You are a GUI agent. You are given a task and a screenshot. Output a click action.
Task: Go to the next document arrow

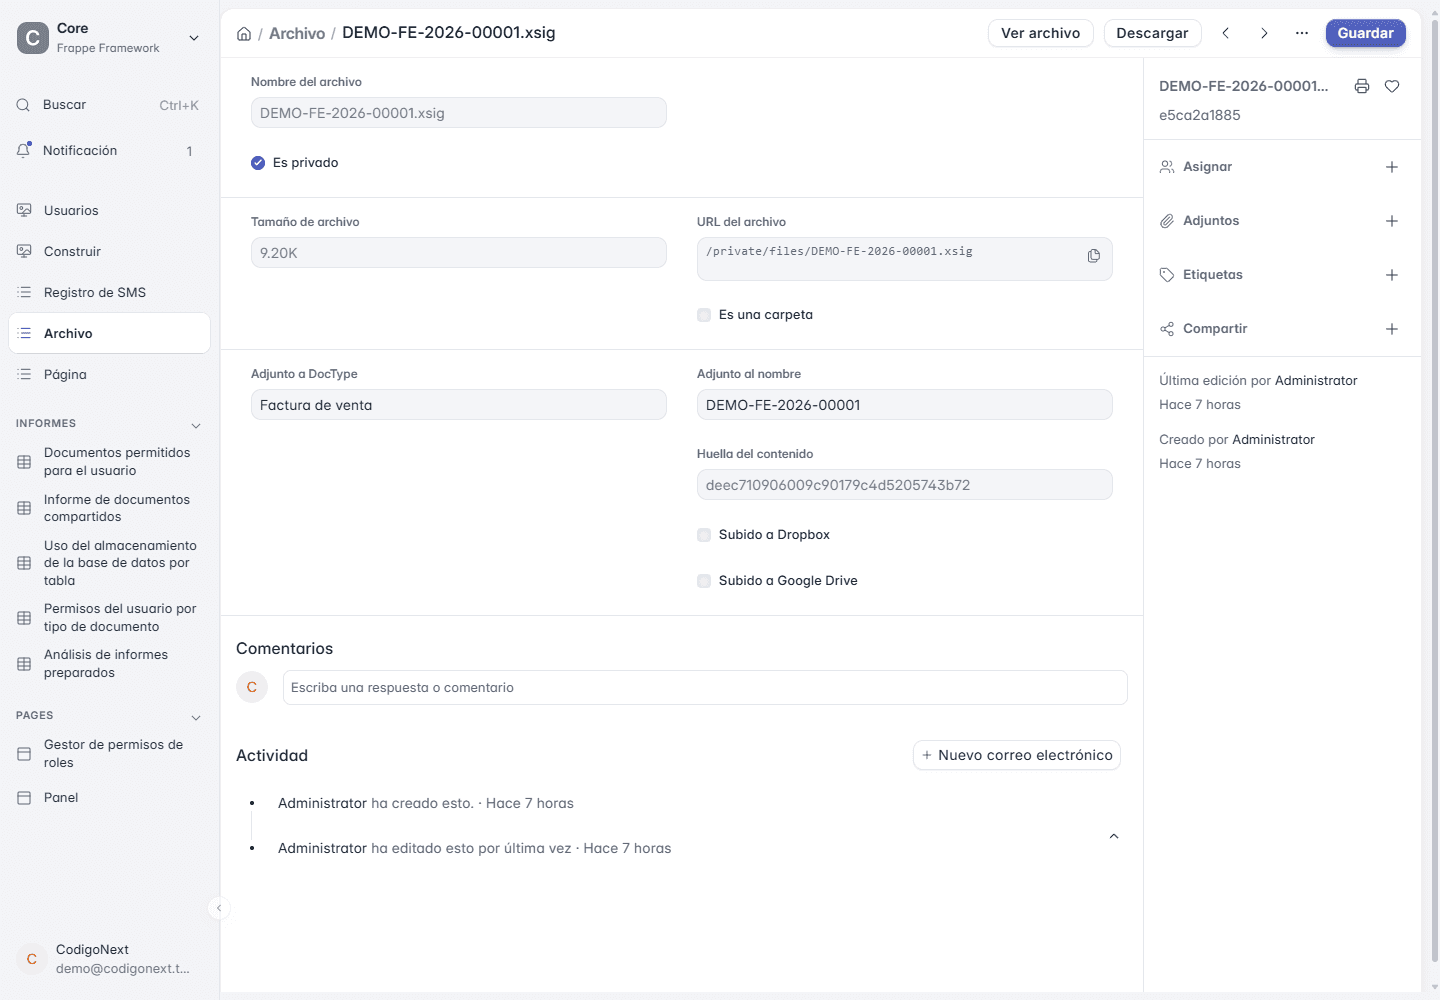click(x=1264, y=33)
